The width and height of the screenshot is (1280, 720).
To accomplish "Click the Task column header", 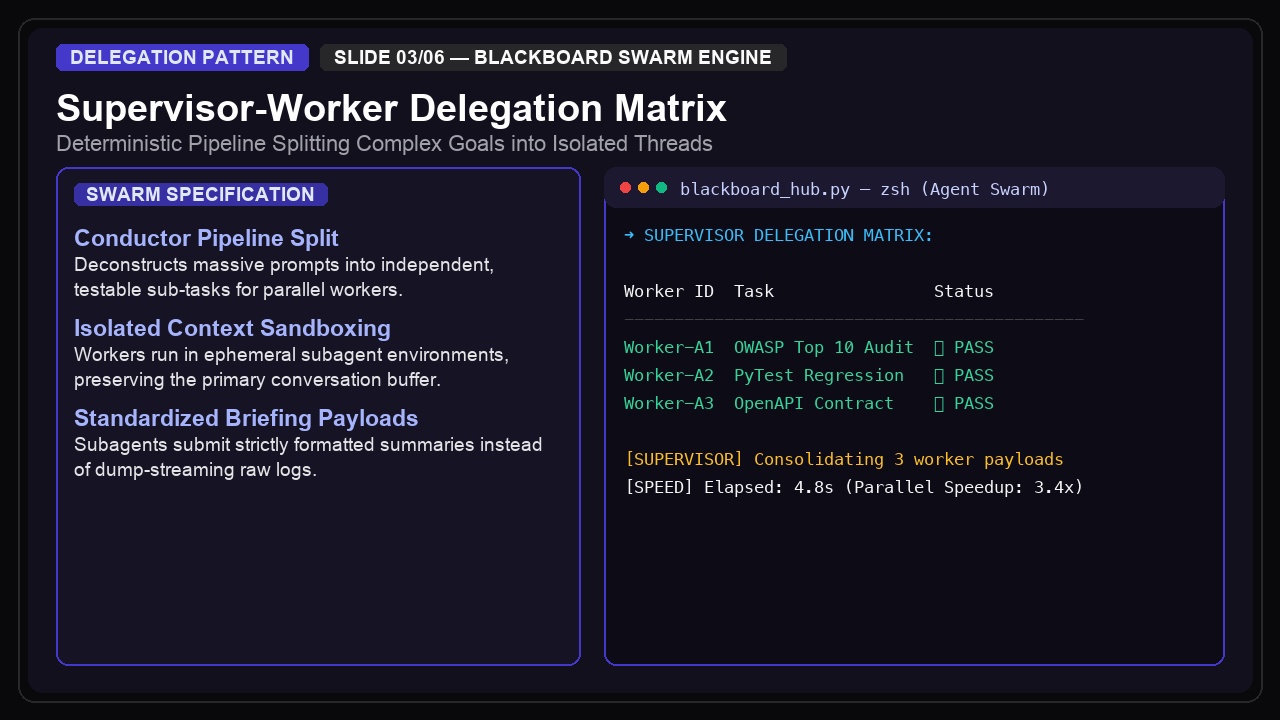I will [754, 292].
